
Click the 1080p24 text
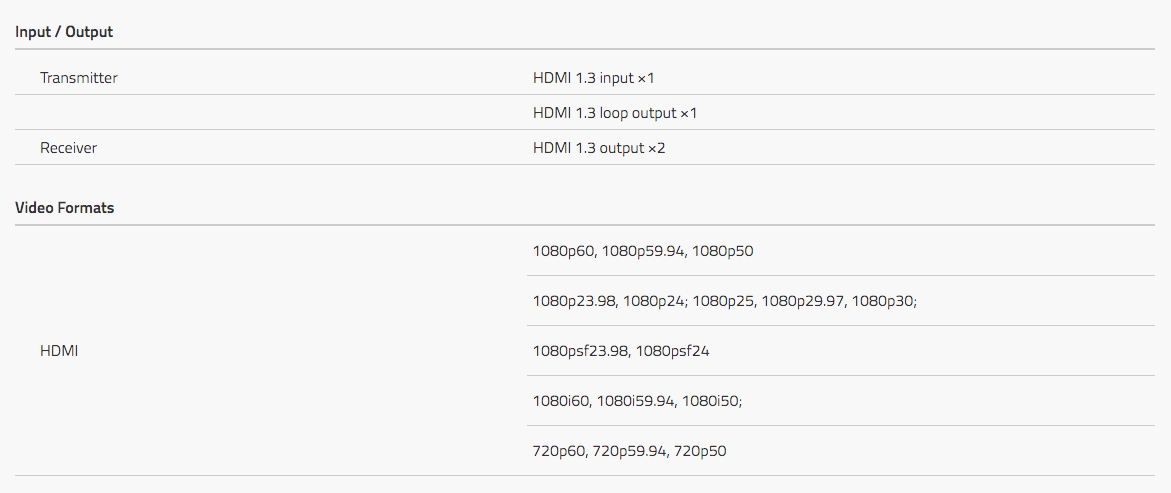pyautogui.click(x=653, y=301)
